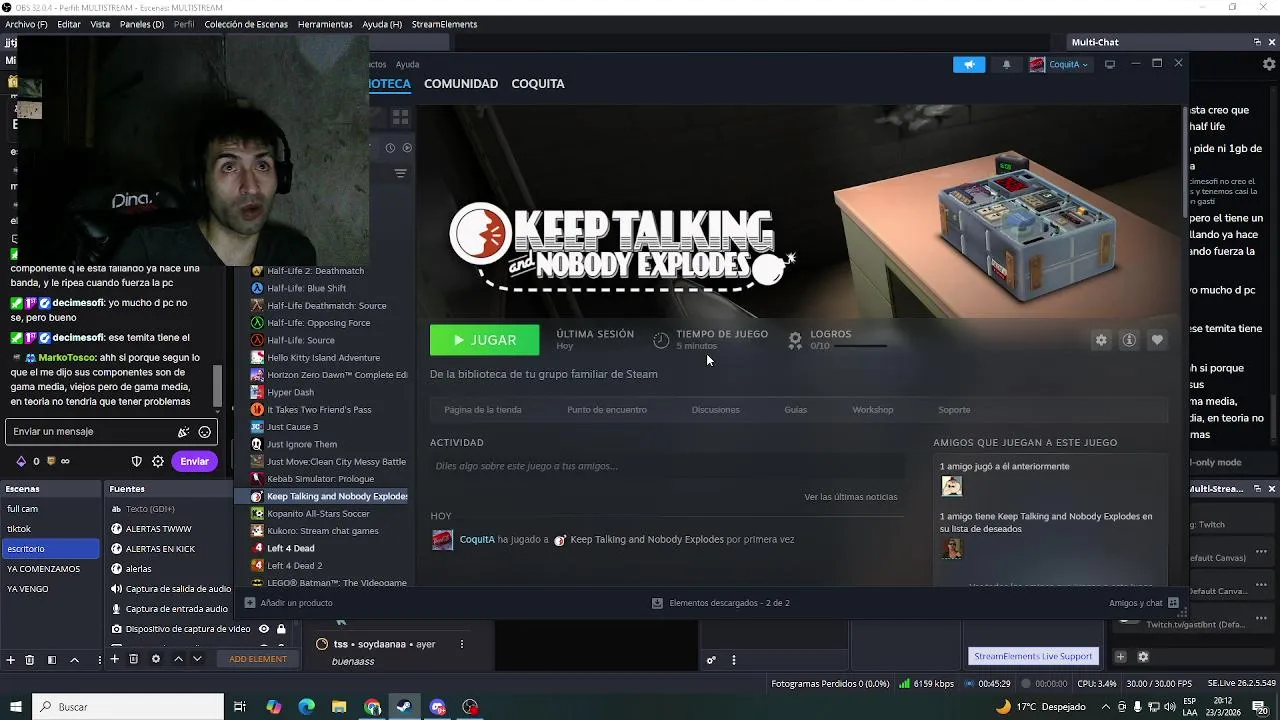Move source down arrow in Fuentes
This screenshot has width=1280, height=720.
pyautogui.click(x=197, y=659)
